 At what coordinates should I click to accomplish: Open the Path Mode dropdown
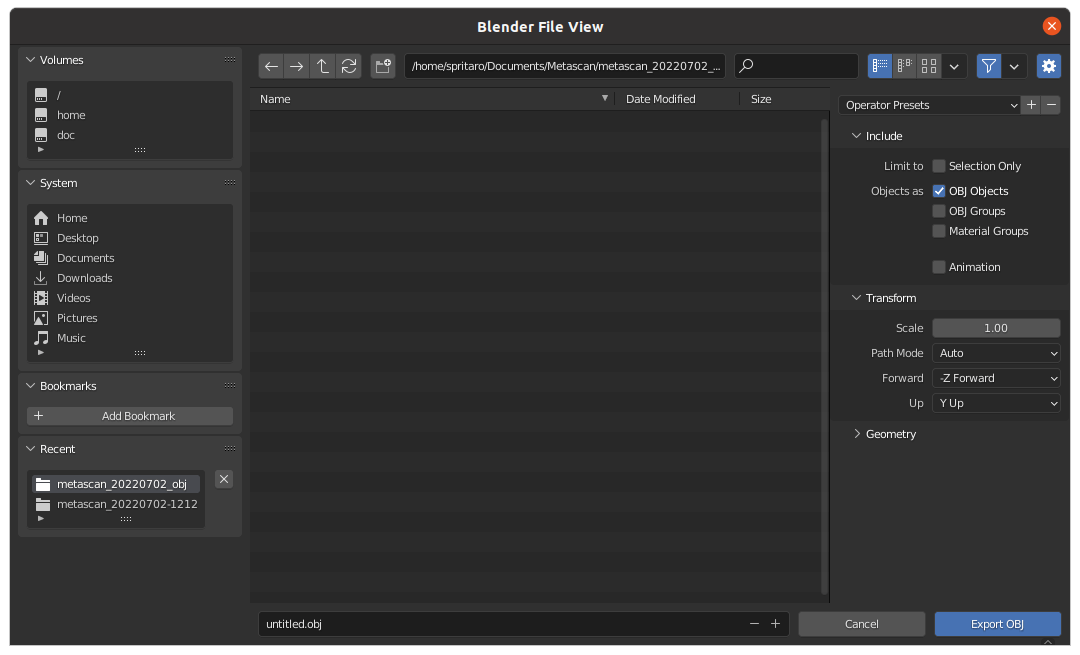996,353
